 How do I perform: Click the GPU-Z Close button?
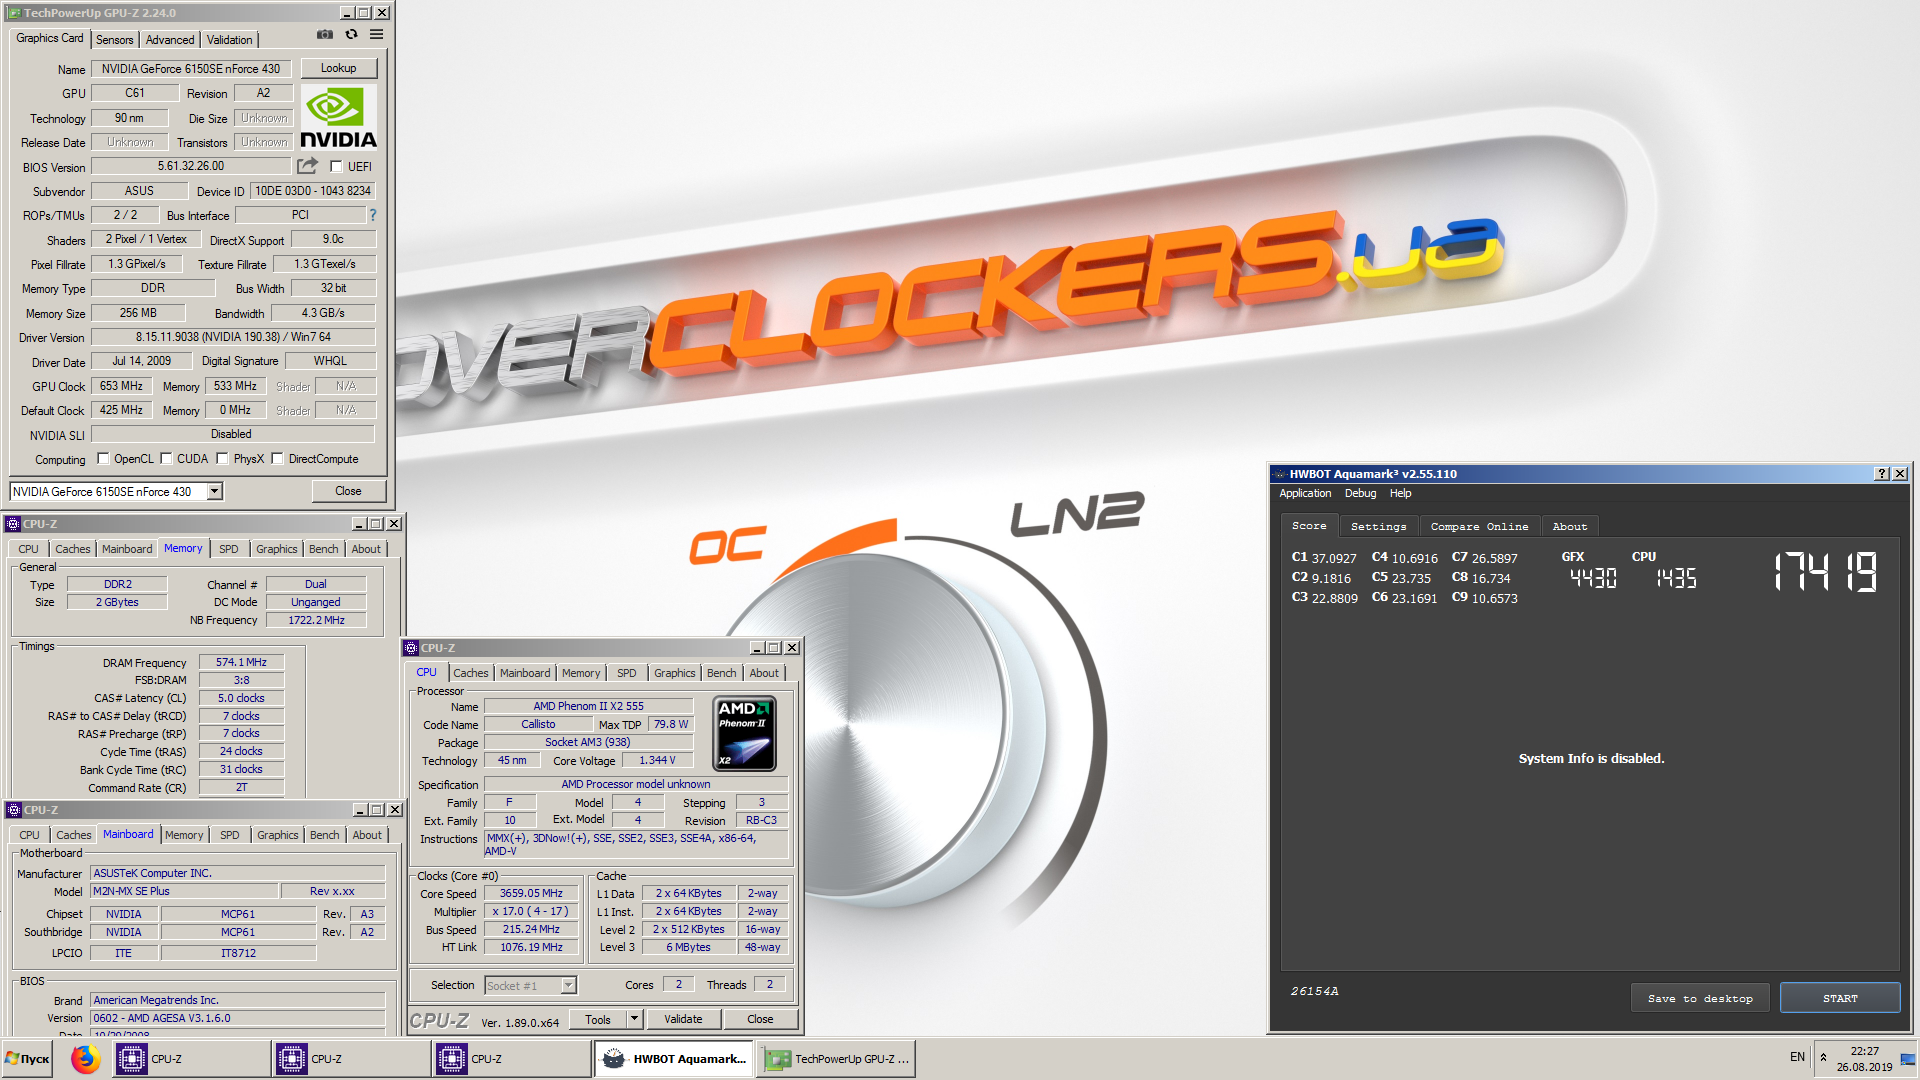click(x=348, y=491)
